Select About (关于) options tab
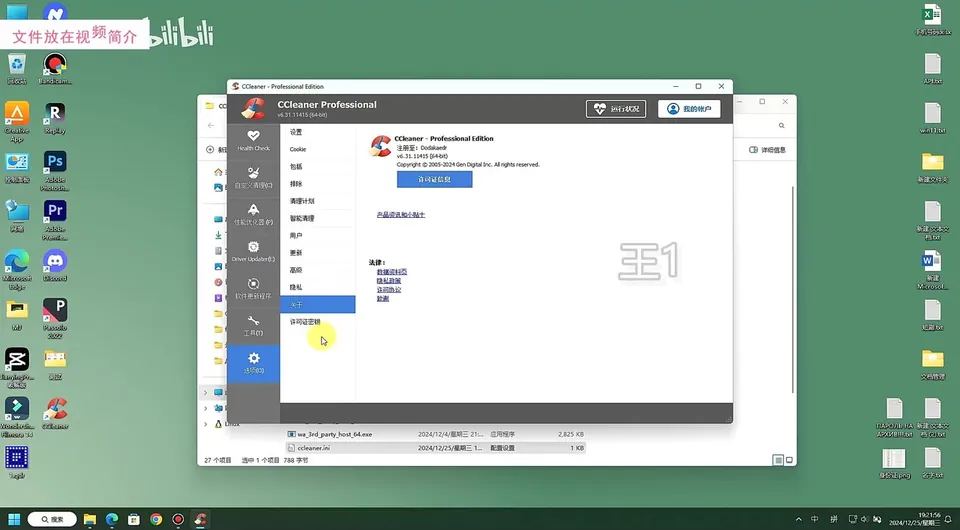 tap(318, 304)
